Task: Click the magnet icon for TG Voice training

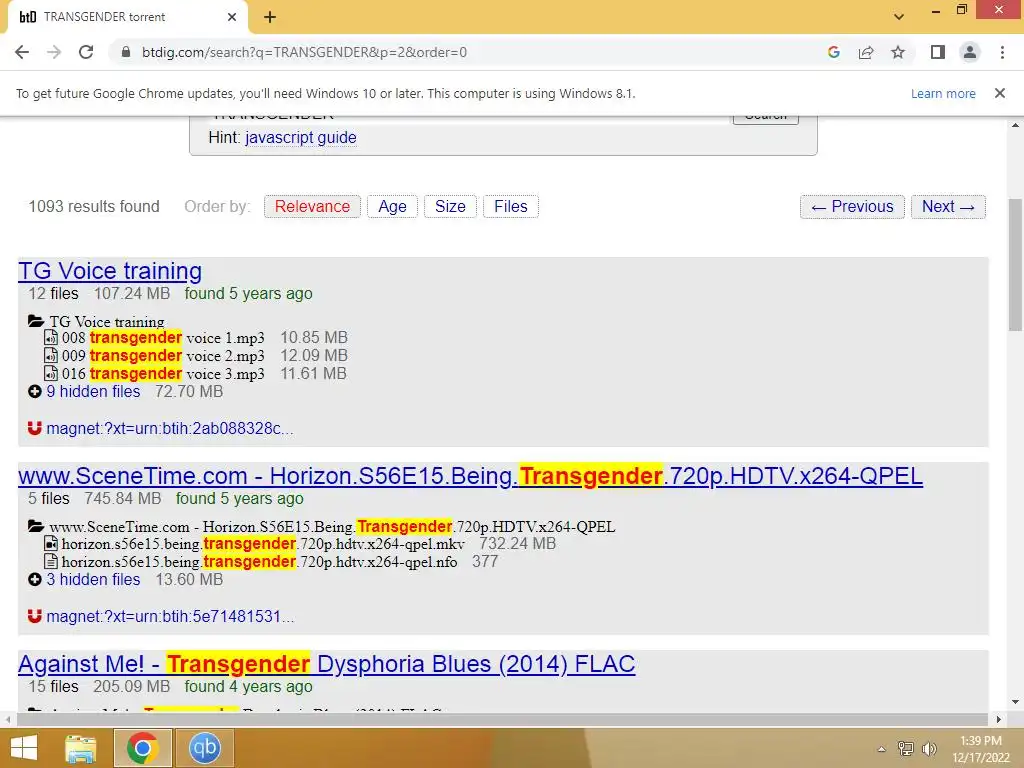Action: 35,428
